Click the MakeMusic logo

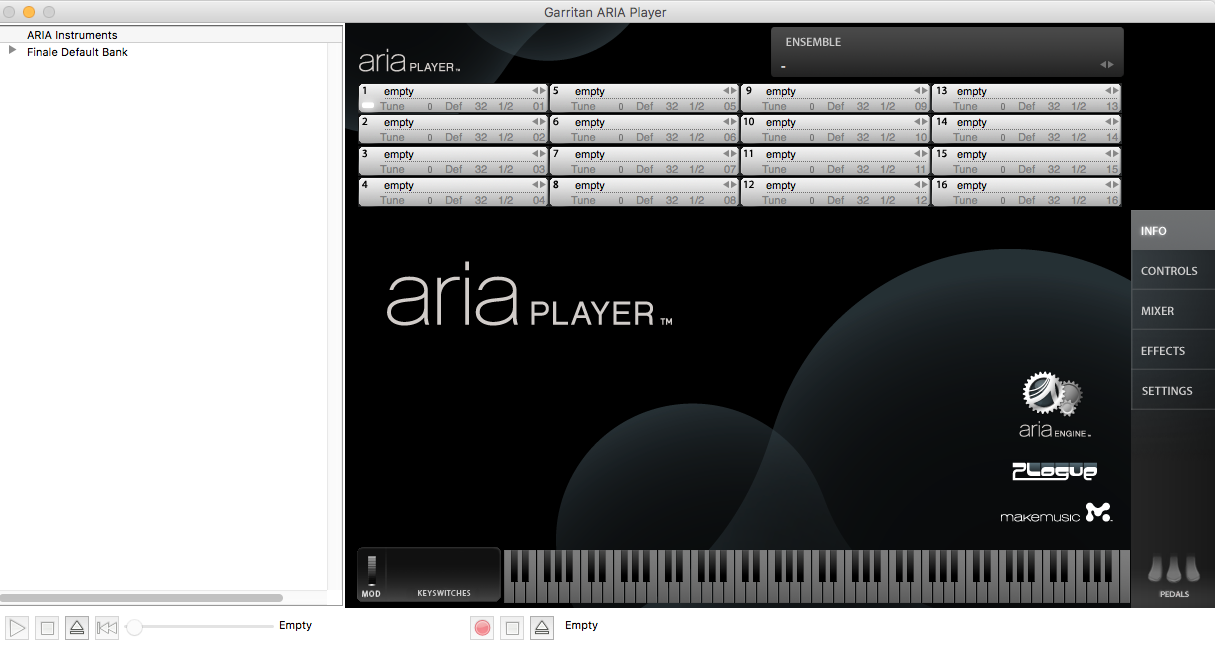coord(1056,514)
